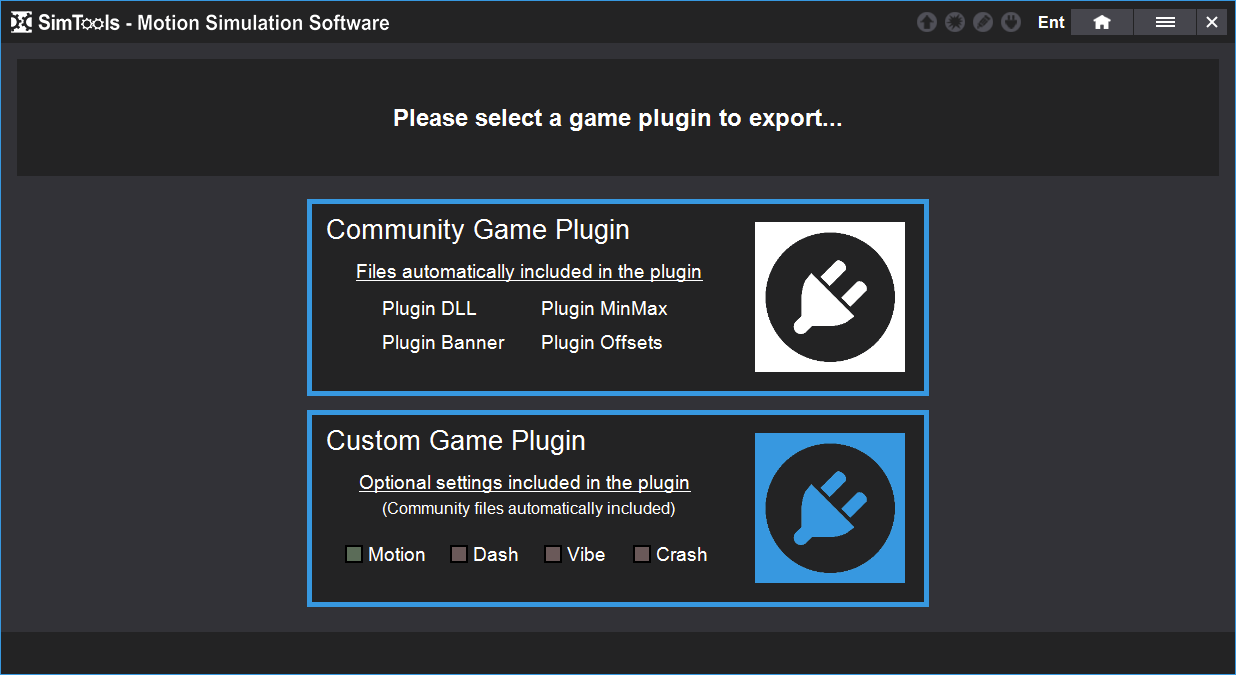Enable the Motion checkbox
The image size is (1236, 675).
pos(353,554)
